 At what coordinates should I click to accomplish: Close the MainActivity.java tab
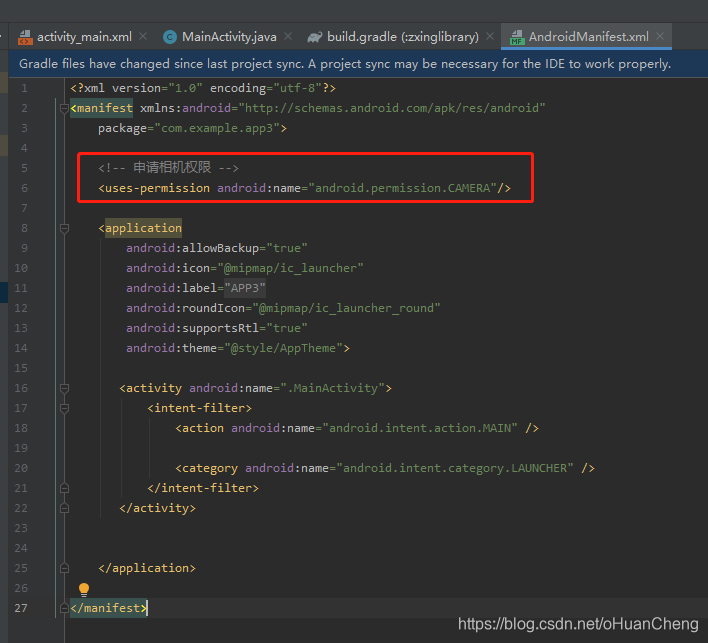[288, 36]
